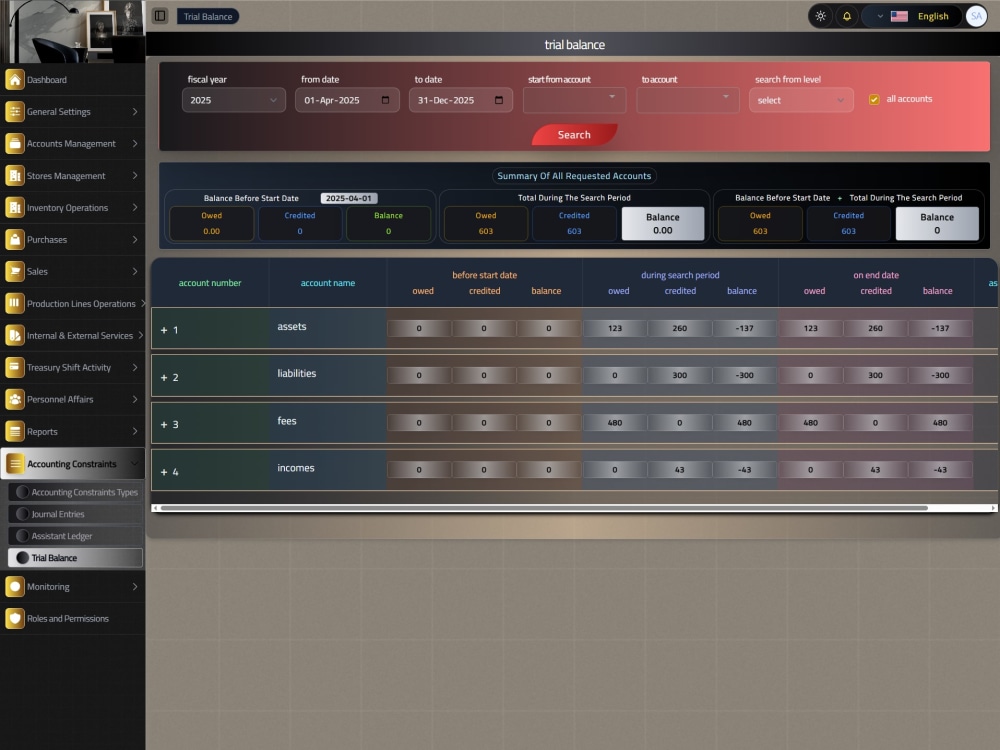Toggle the sidebar panel icon
Viewport: 1000px width, 750px height.
pos(160,16)
